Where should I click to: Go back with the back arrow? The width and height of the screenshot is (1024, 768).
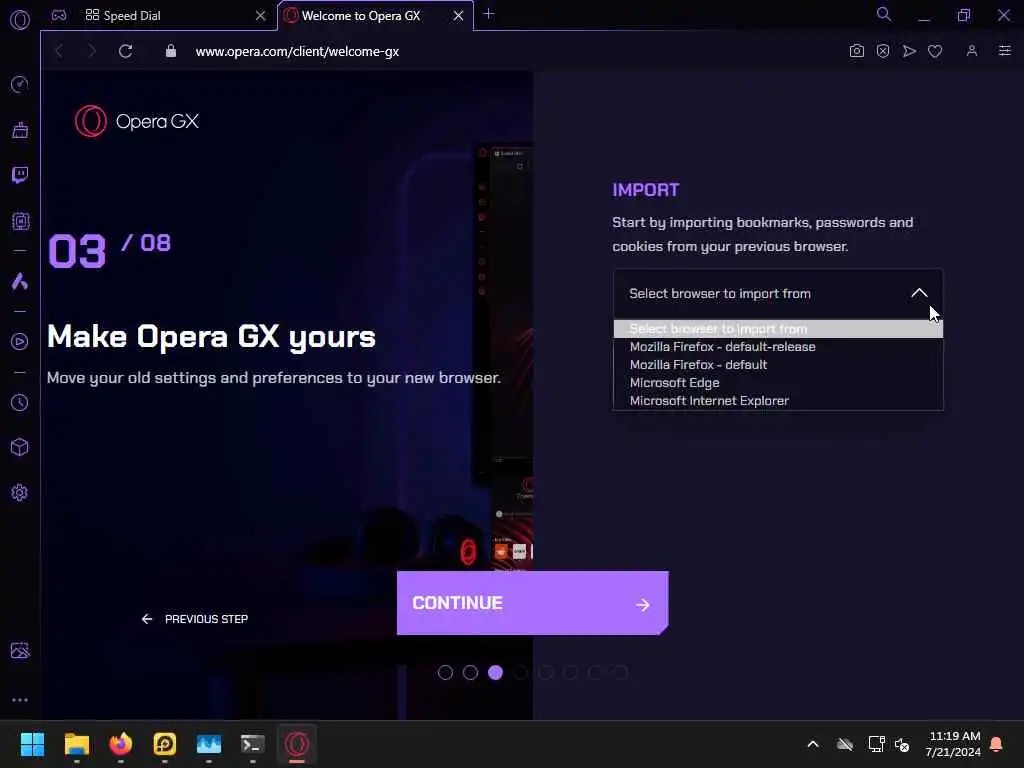[x=59, y=51]
